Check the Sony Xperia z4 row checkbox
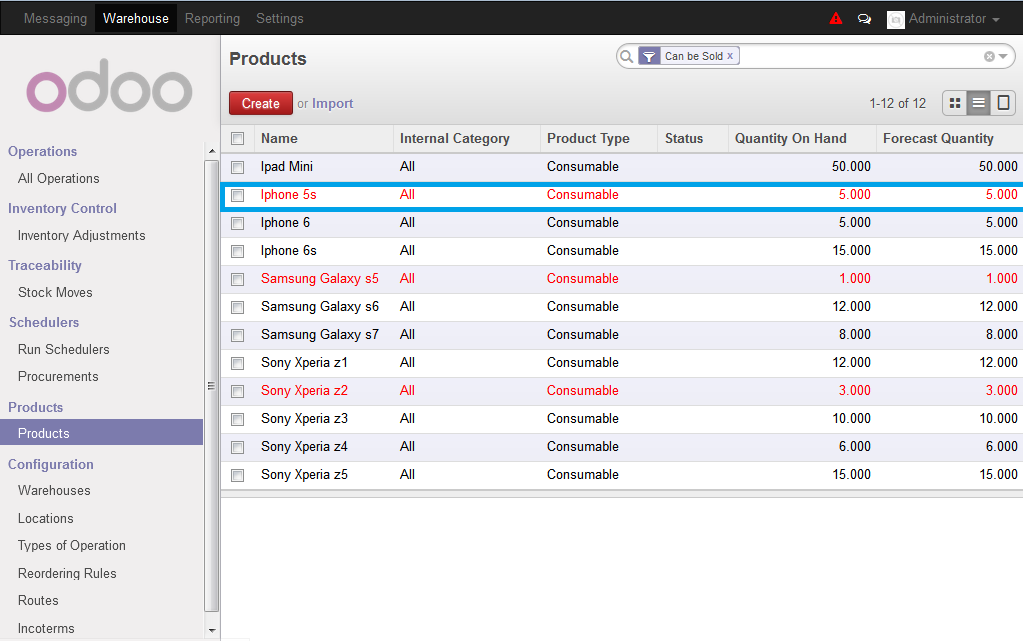Viewport: 1023px width, 641px height. [x=237, y=447]
